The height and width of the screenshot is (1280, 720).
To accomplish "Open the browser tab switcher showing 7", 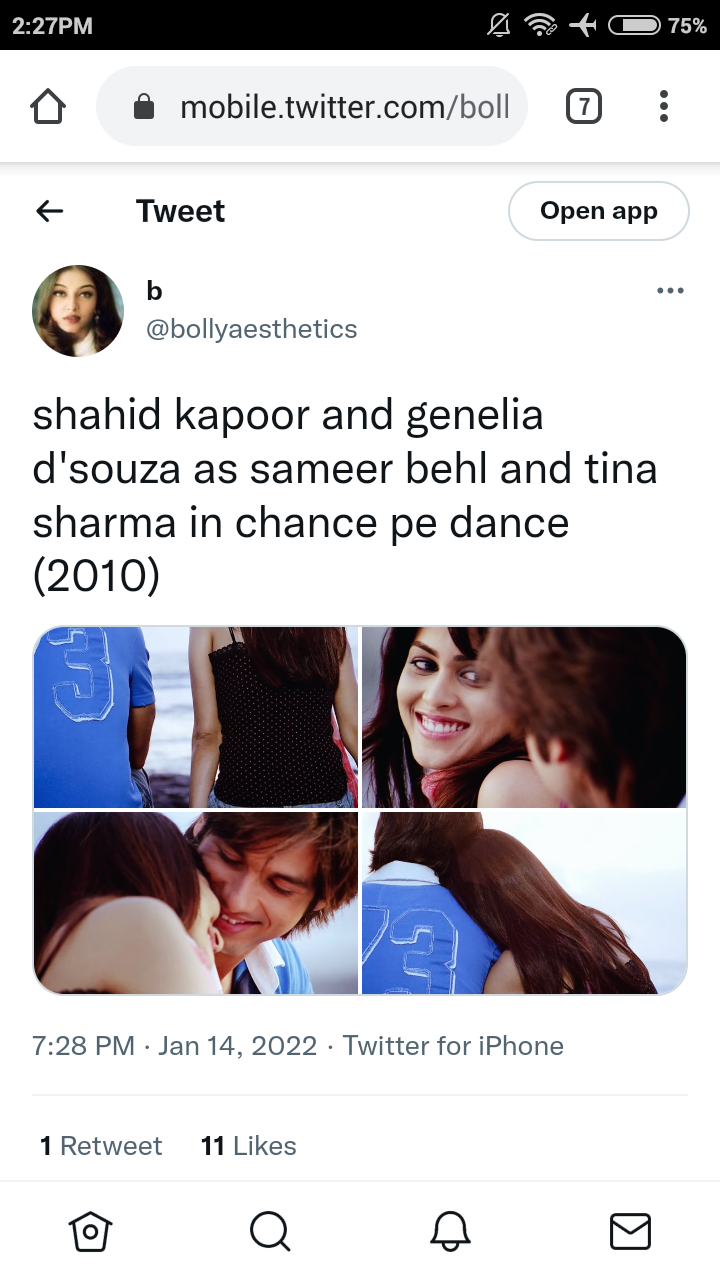I will click(x=584, y=106).
